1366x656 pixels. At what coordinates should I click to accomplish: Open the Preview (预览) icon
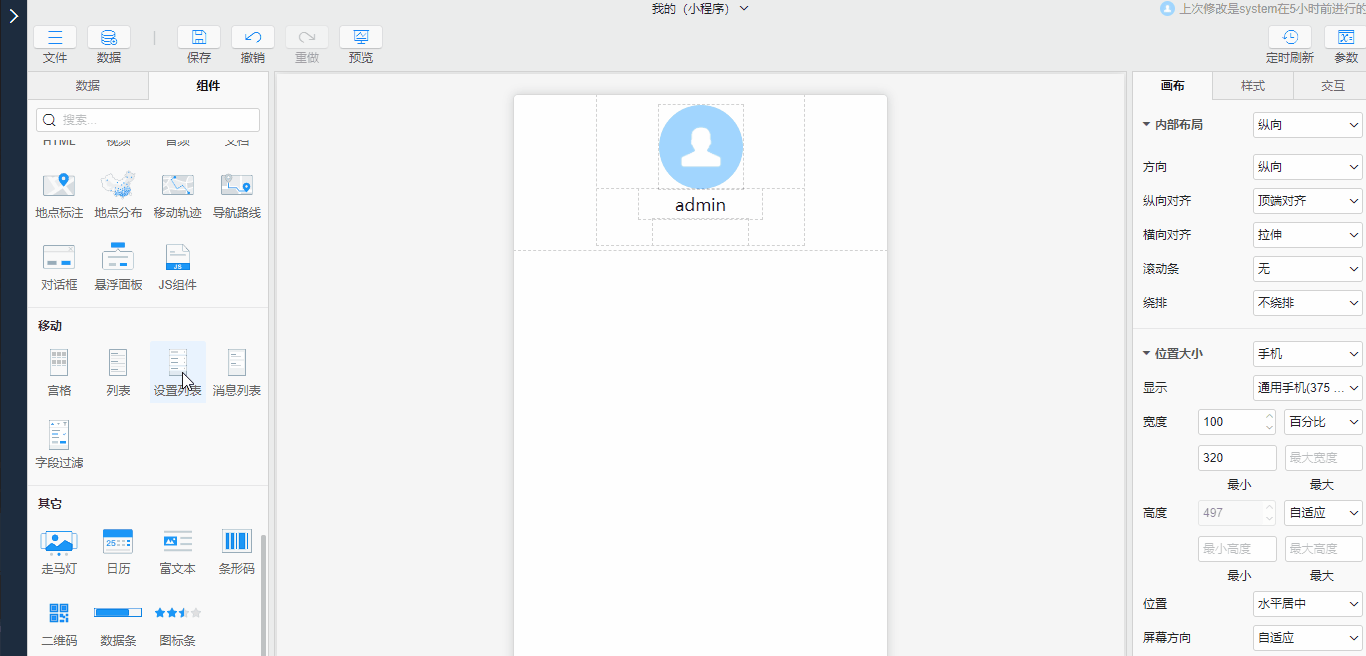pyautogui.click(x=361, y=38)
